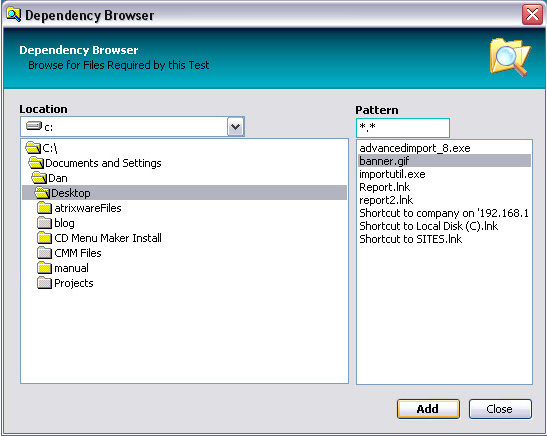Click into the Pattern input field
547x436 pixels.
(403, 128)
